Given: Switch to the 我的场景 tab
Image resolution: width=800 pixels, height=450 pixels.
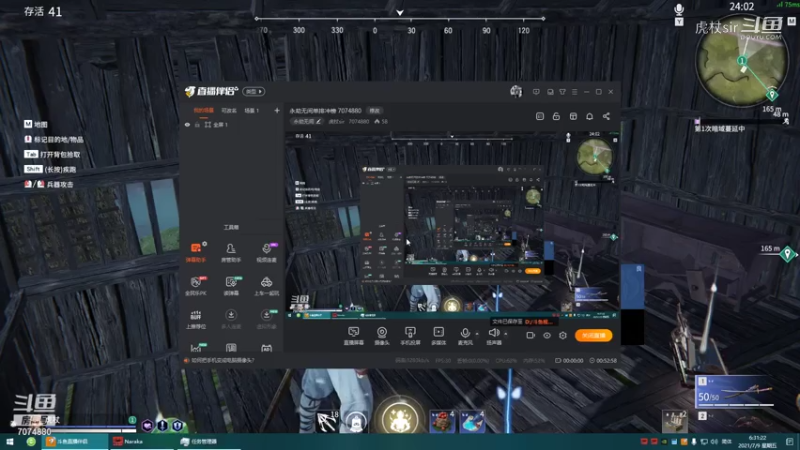Looking at the screenshot, I should (204, 110).
